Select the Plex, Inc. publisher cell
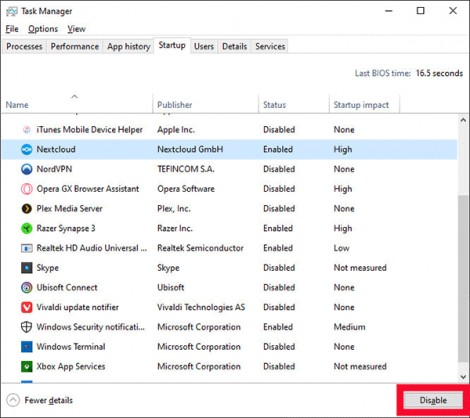Screen dimensions: 470x418 174,209
